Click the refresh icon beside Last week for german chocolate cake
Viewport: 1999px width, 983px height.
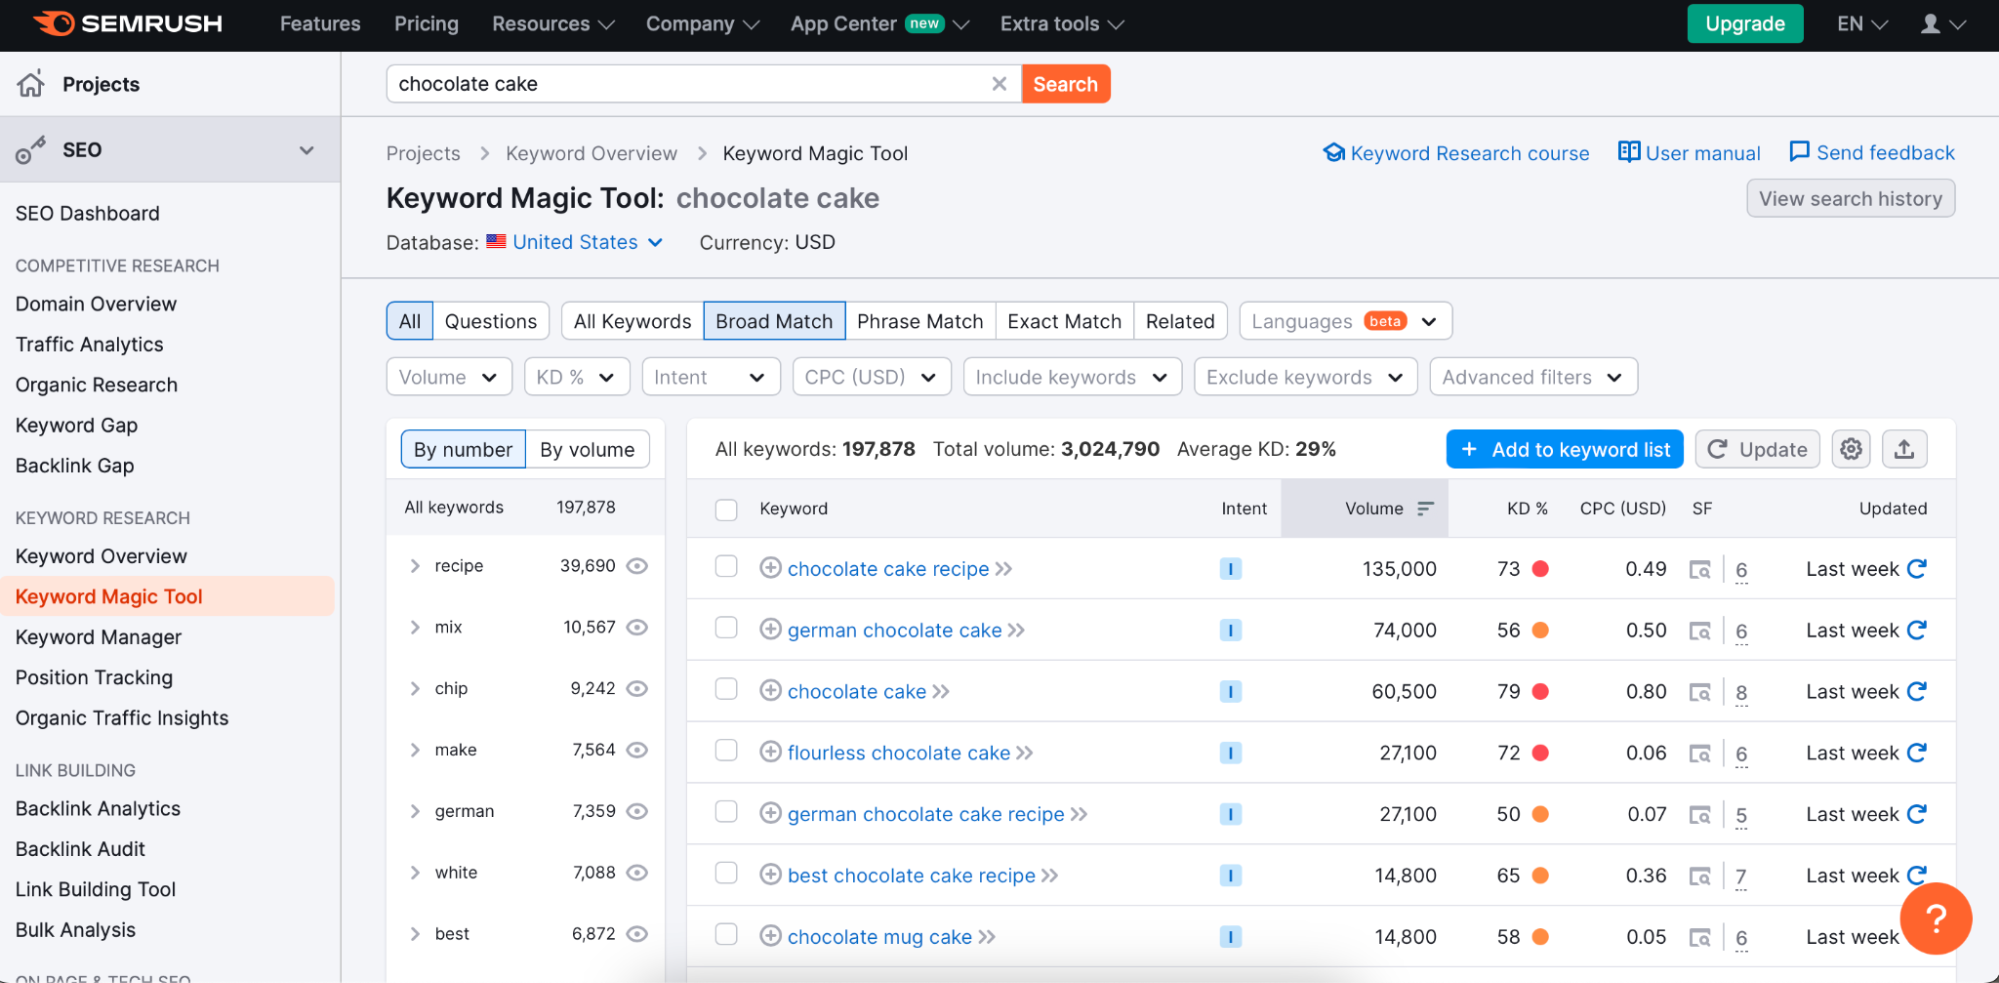click(x=1916, y=630)
